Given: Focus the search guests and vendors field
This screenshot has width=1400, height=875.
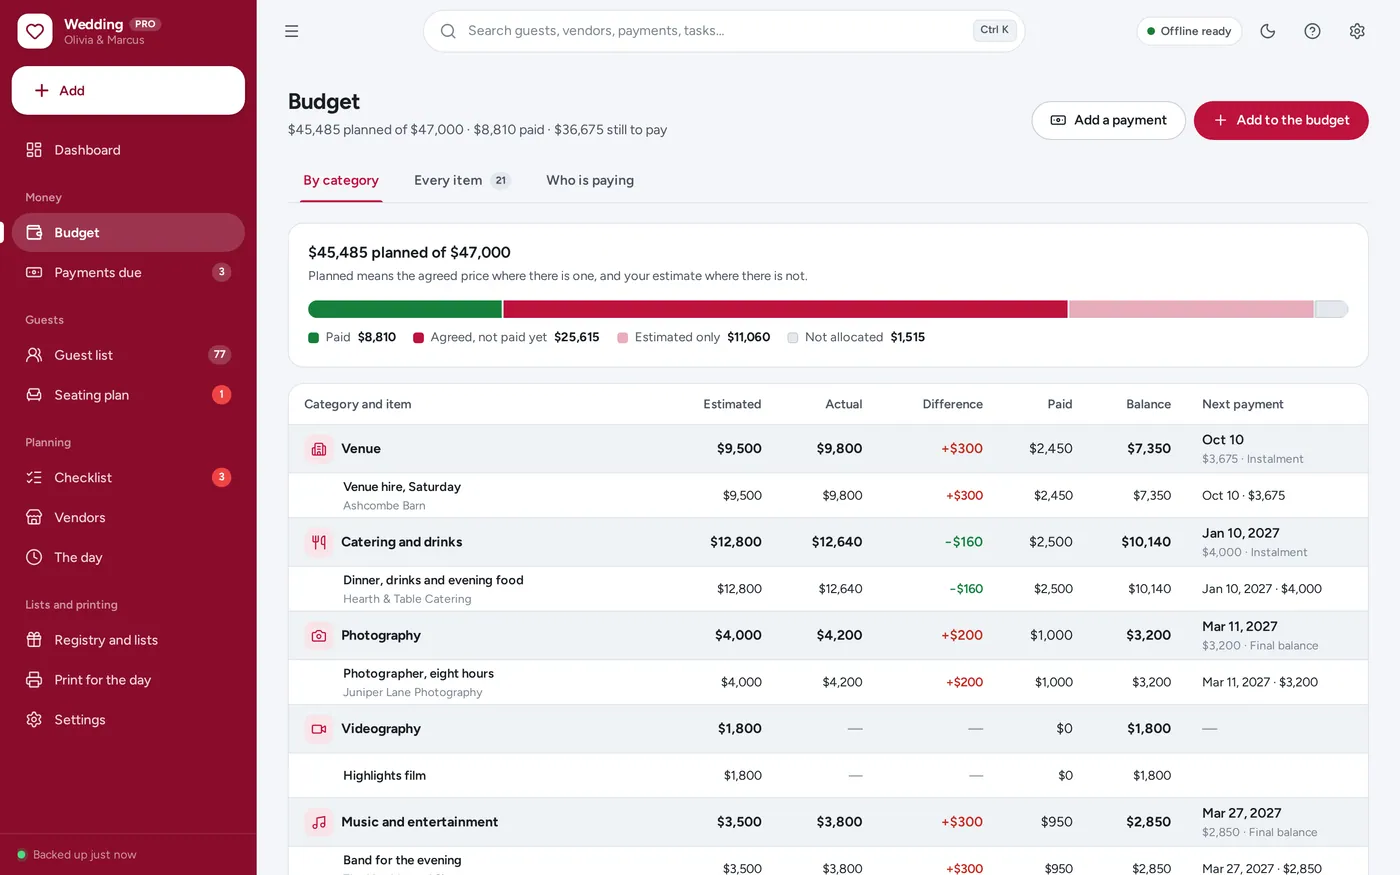Looking at the screenshot, I should [x=724, y=31].
